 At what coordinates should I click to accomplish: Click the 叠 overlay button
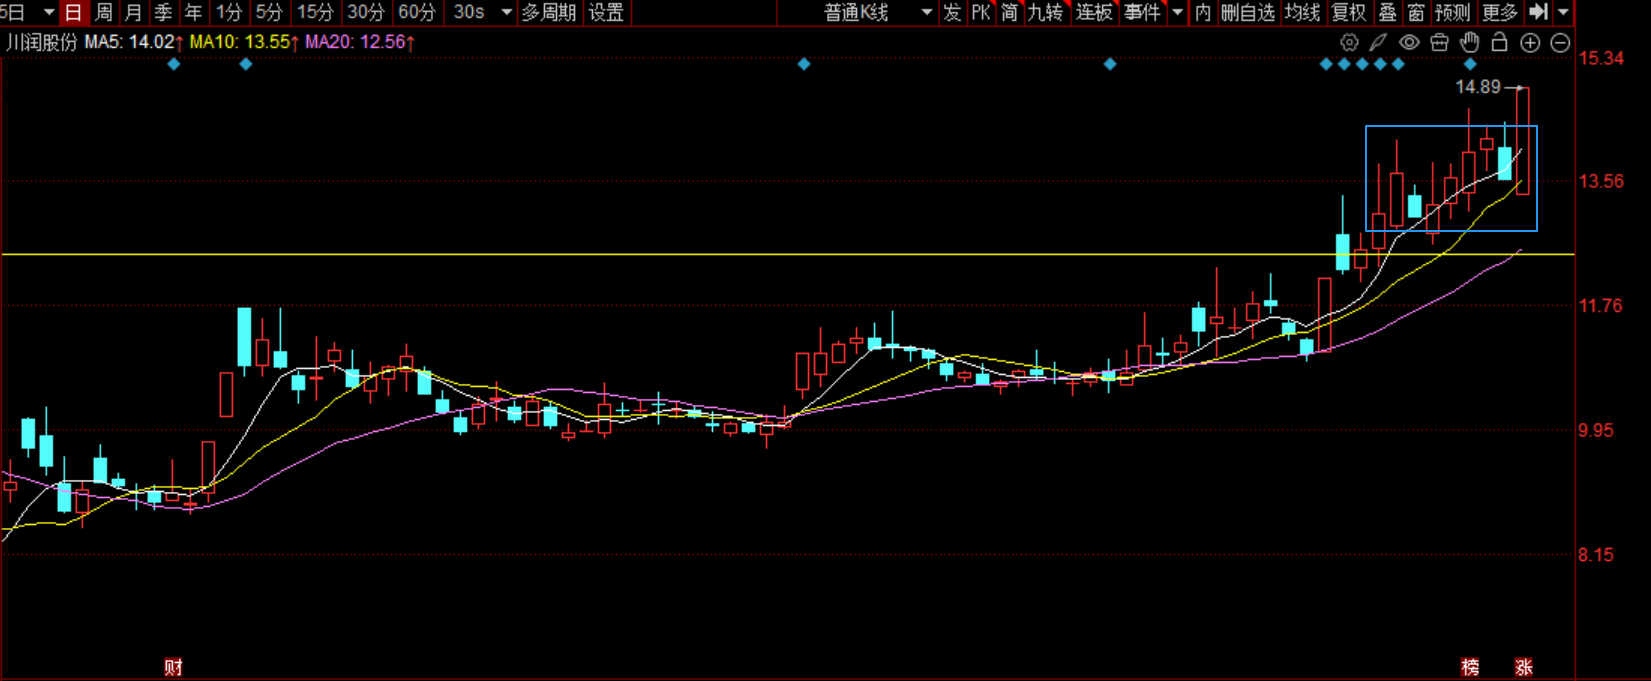click(1388, 12)
